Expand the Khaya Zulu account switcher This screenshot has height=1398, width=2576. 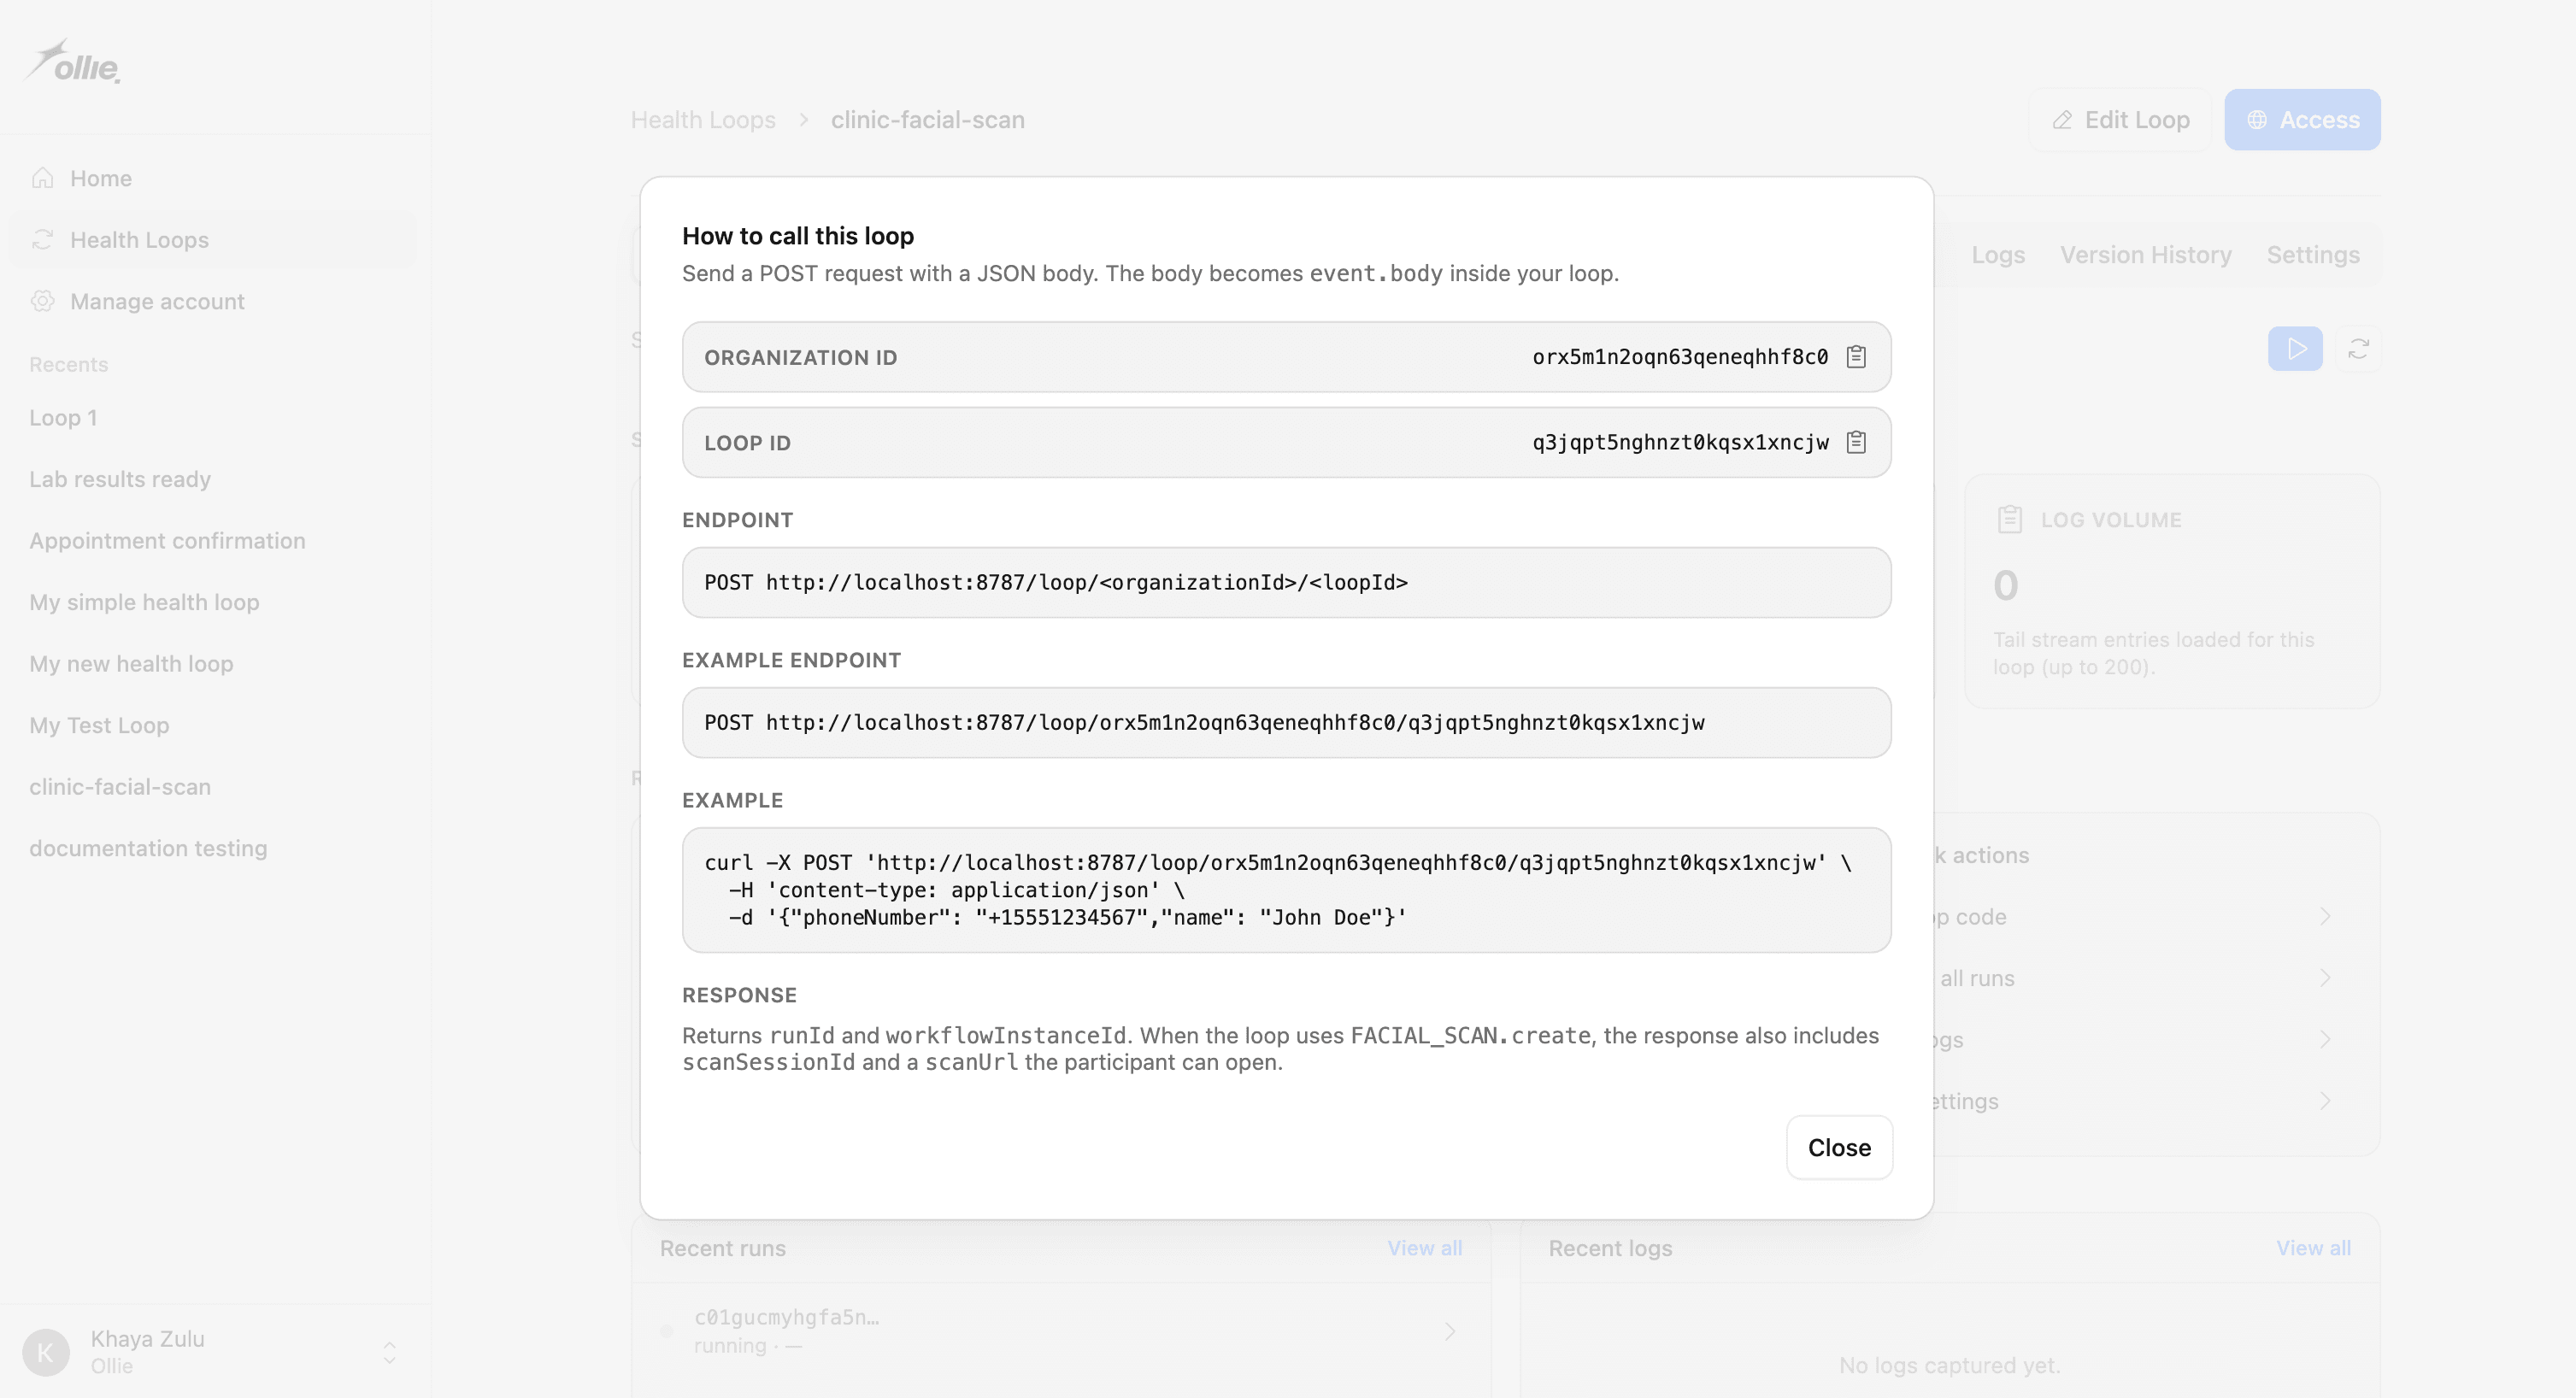tap(389, 1352)
